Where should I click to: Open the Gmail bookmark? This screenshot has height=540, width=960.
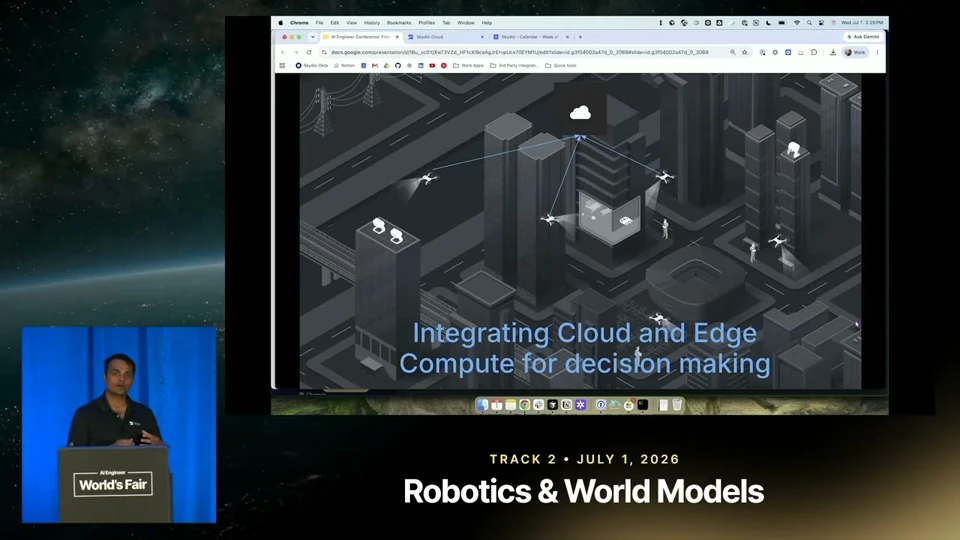tap(375, 66)
